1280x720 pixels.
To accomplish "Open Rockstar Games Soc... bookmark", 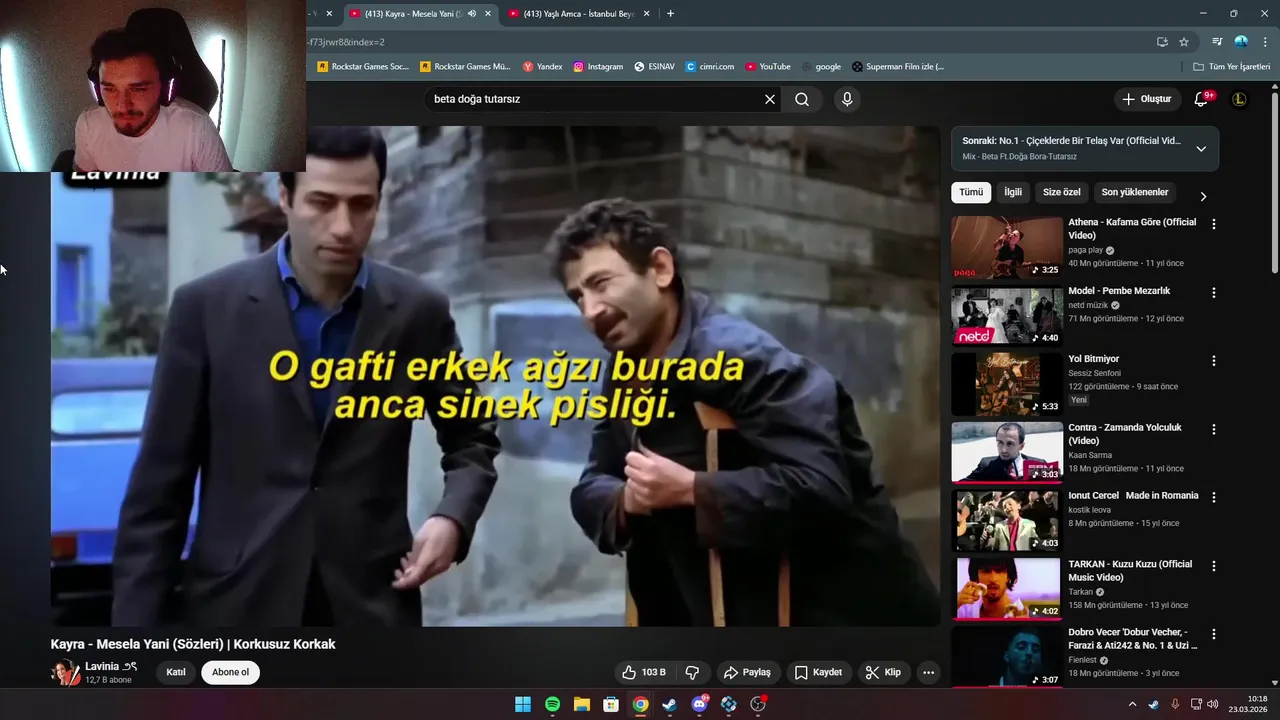I will click(x=363, y=67).
